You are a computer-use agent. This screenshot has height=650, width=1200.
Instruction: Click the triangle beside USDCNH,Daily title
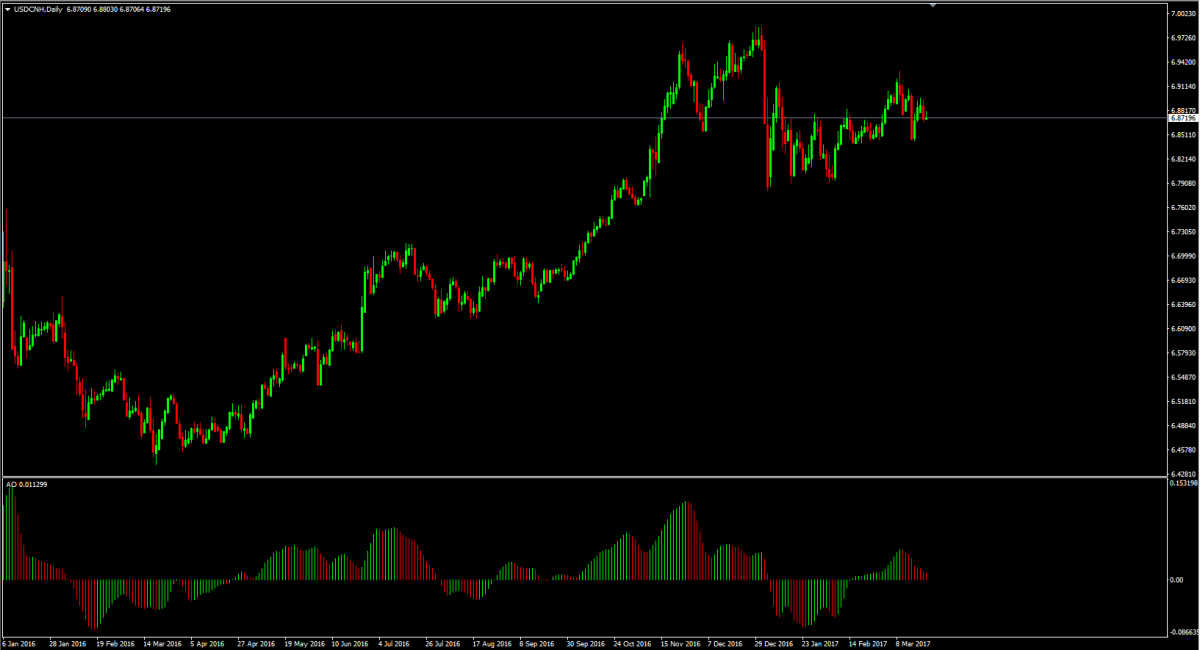(6, 9)
